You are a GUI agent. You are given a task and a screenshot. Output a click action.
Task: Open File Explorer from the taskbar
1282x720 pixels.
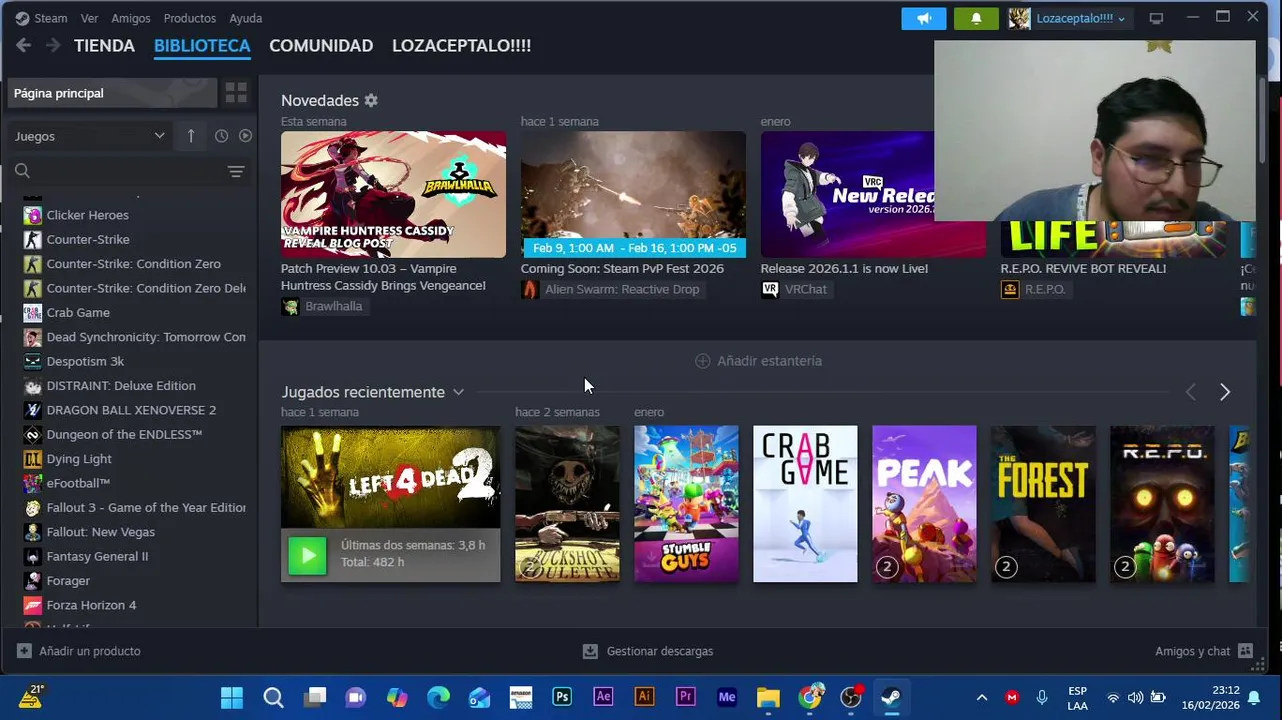768,697
